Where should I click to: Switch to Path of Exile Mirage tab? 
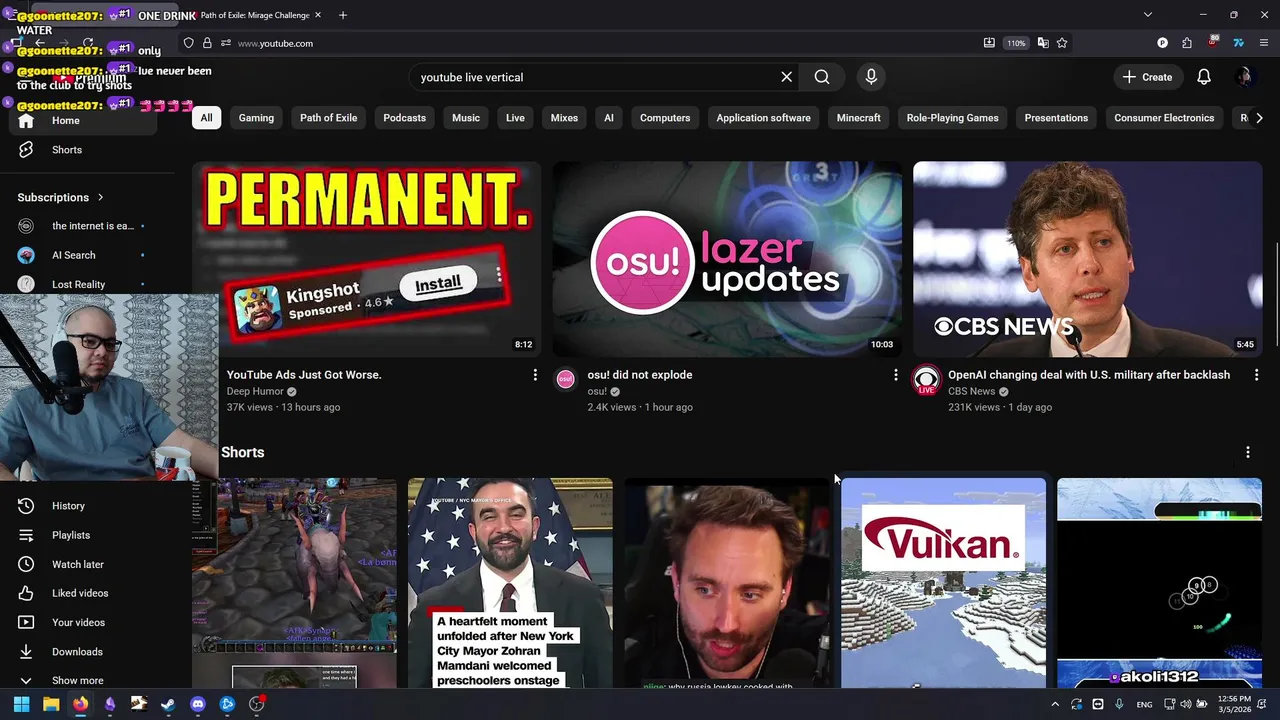(x=255, y=15)
